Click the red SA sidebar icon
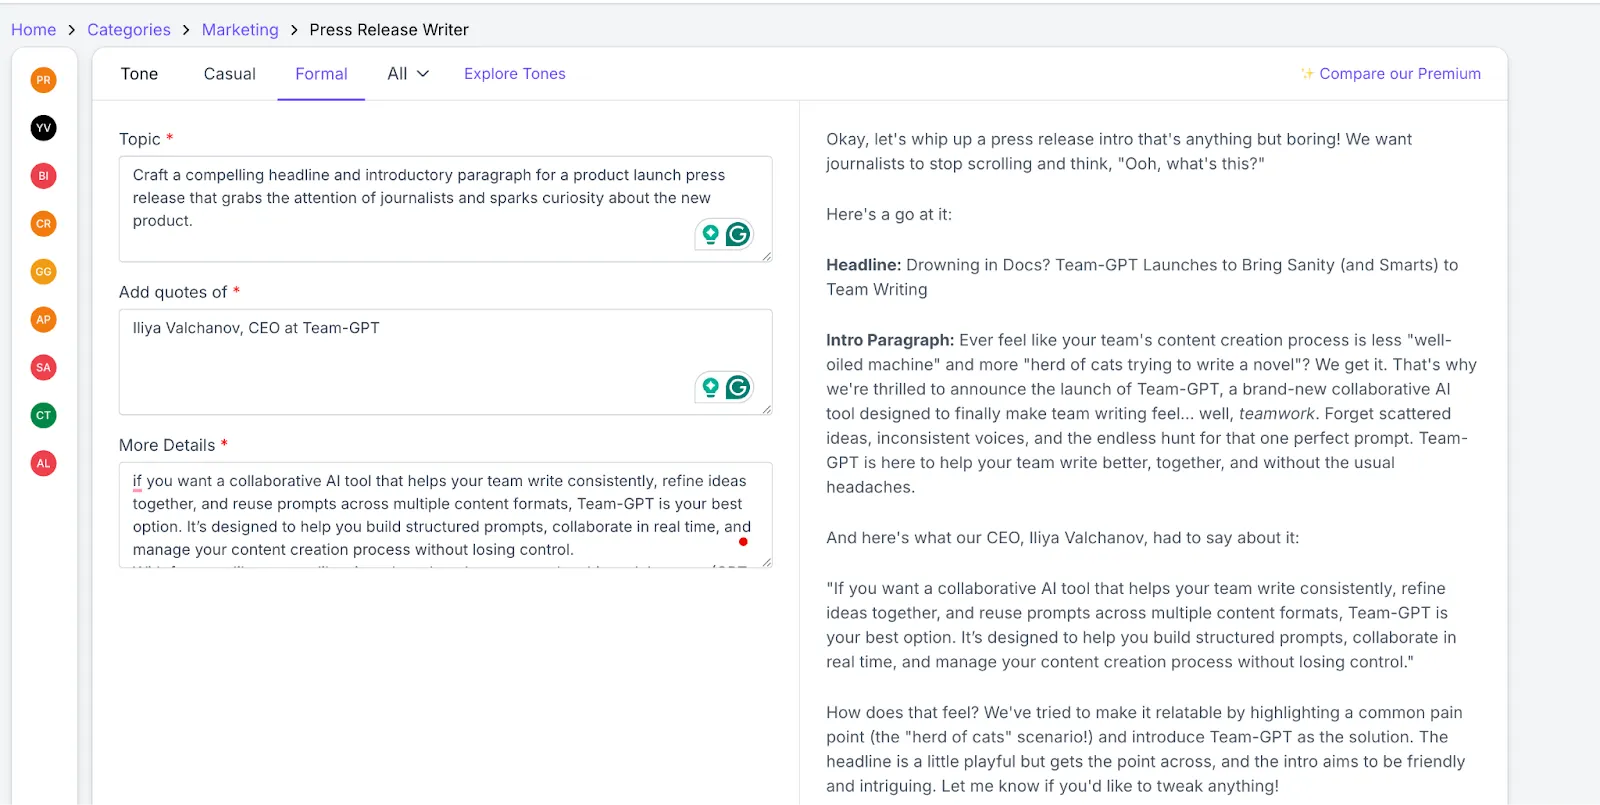The width and height of the screenshot is (1600, 805). pos(43,368)
